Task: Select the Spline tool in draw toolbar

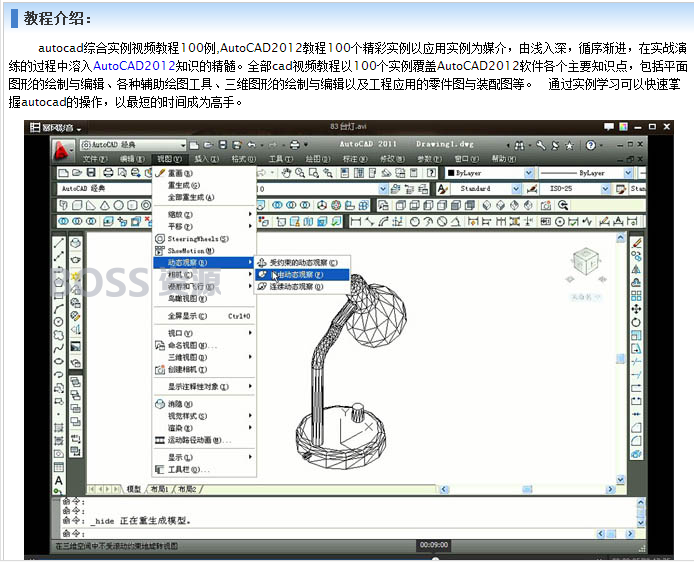Action: click(x=58, y=348)
